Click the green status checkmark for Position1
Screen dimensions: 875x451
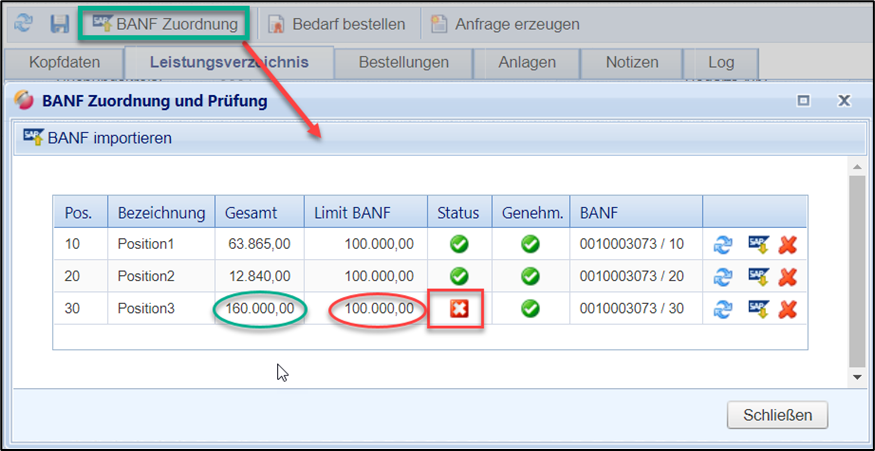point(459,243)
